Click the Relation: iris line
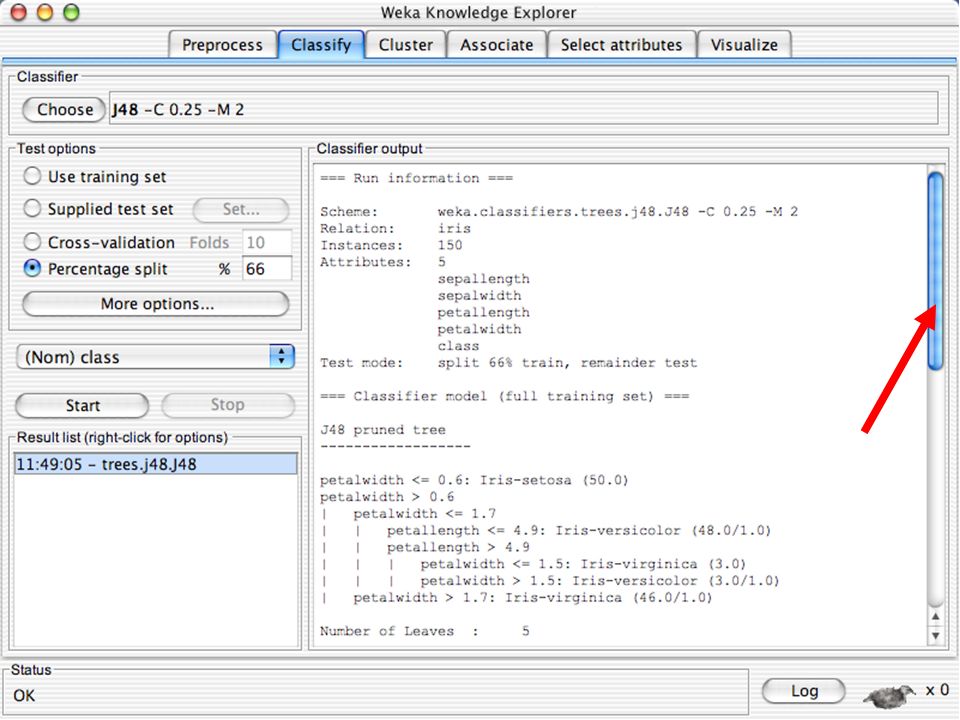This screenshot has height=720, width=960. pyautogui.click(x=396, y=228)
